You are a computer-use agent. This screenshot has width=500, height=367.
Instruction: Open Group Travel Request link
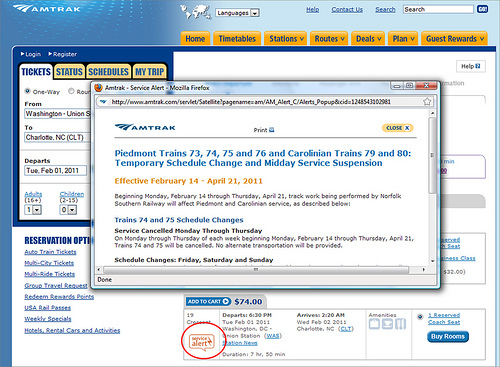click(56, 285)
